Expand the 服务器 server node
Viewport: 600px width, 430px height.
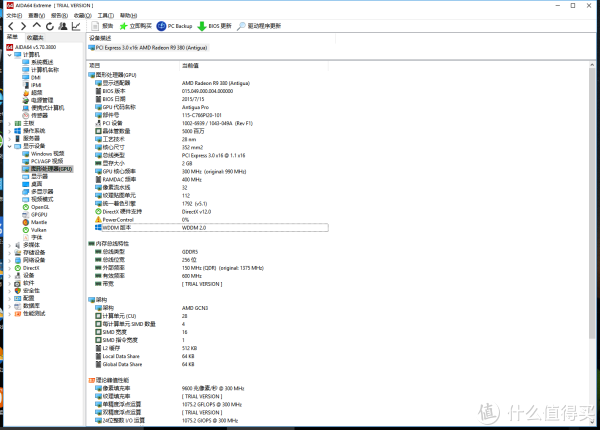pyautogui.click(x=10, y=138)
